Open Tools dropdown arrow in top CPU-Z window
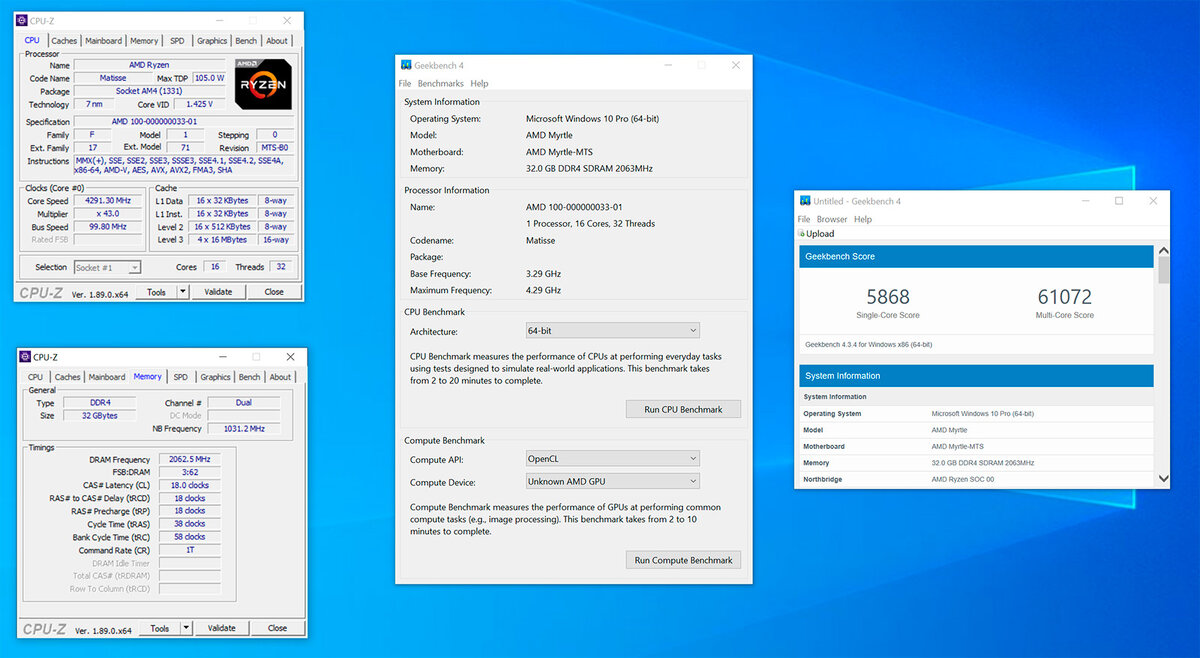 pos(183,292)
